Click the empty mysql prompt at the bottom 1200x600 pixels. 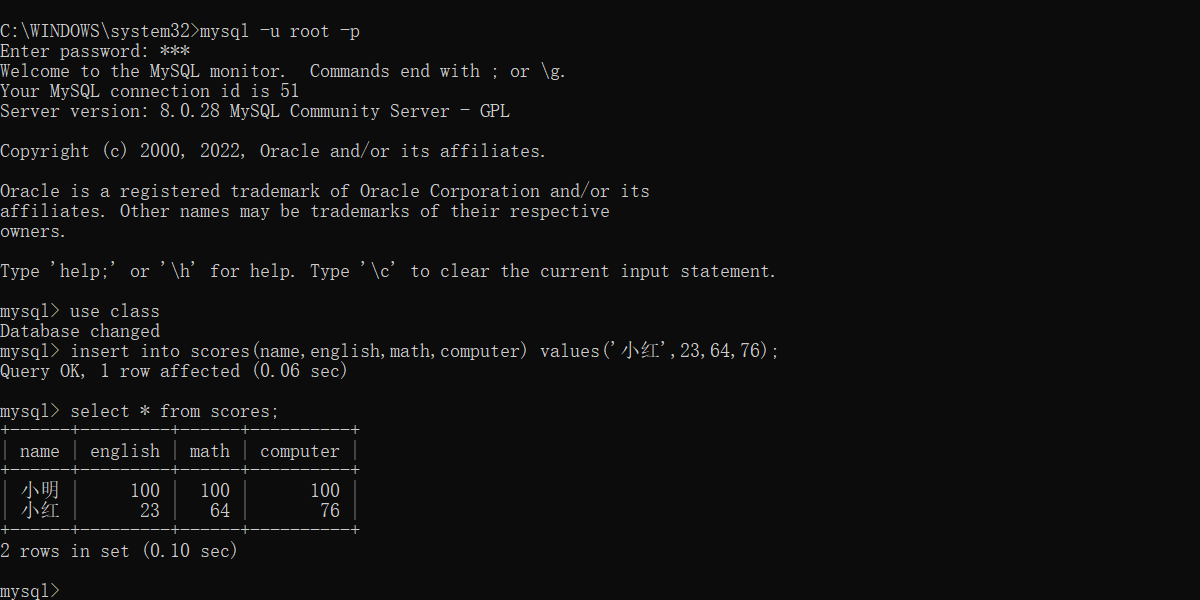coord(30,591)
